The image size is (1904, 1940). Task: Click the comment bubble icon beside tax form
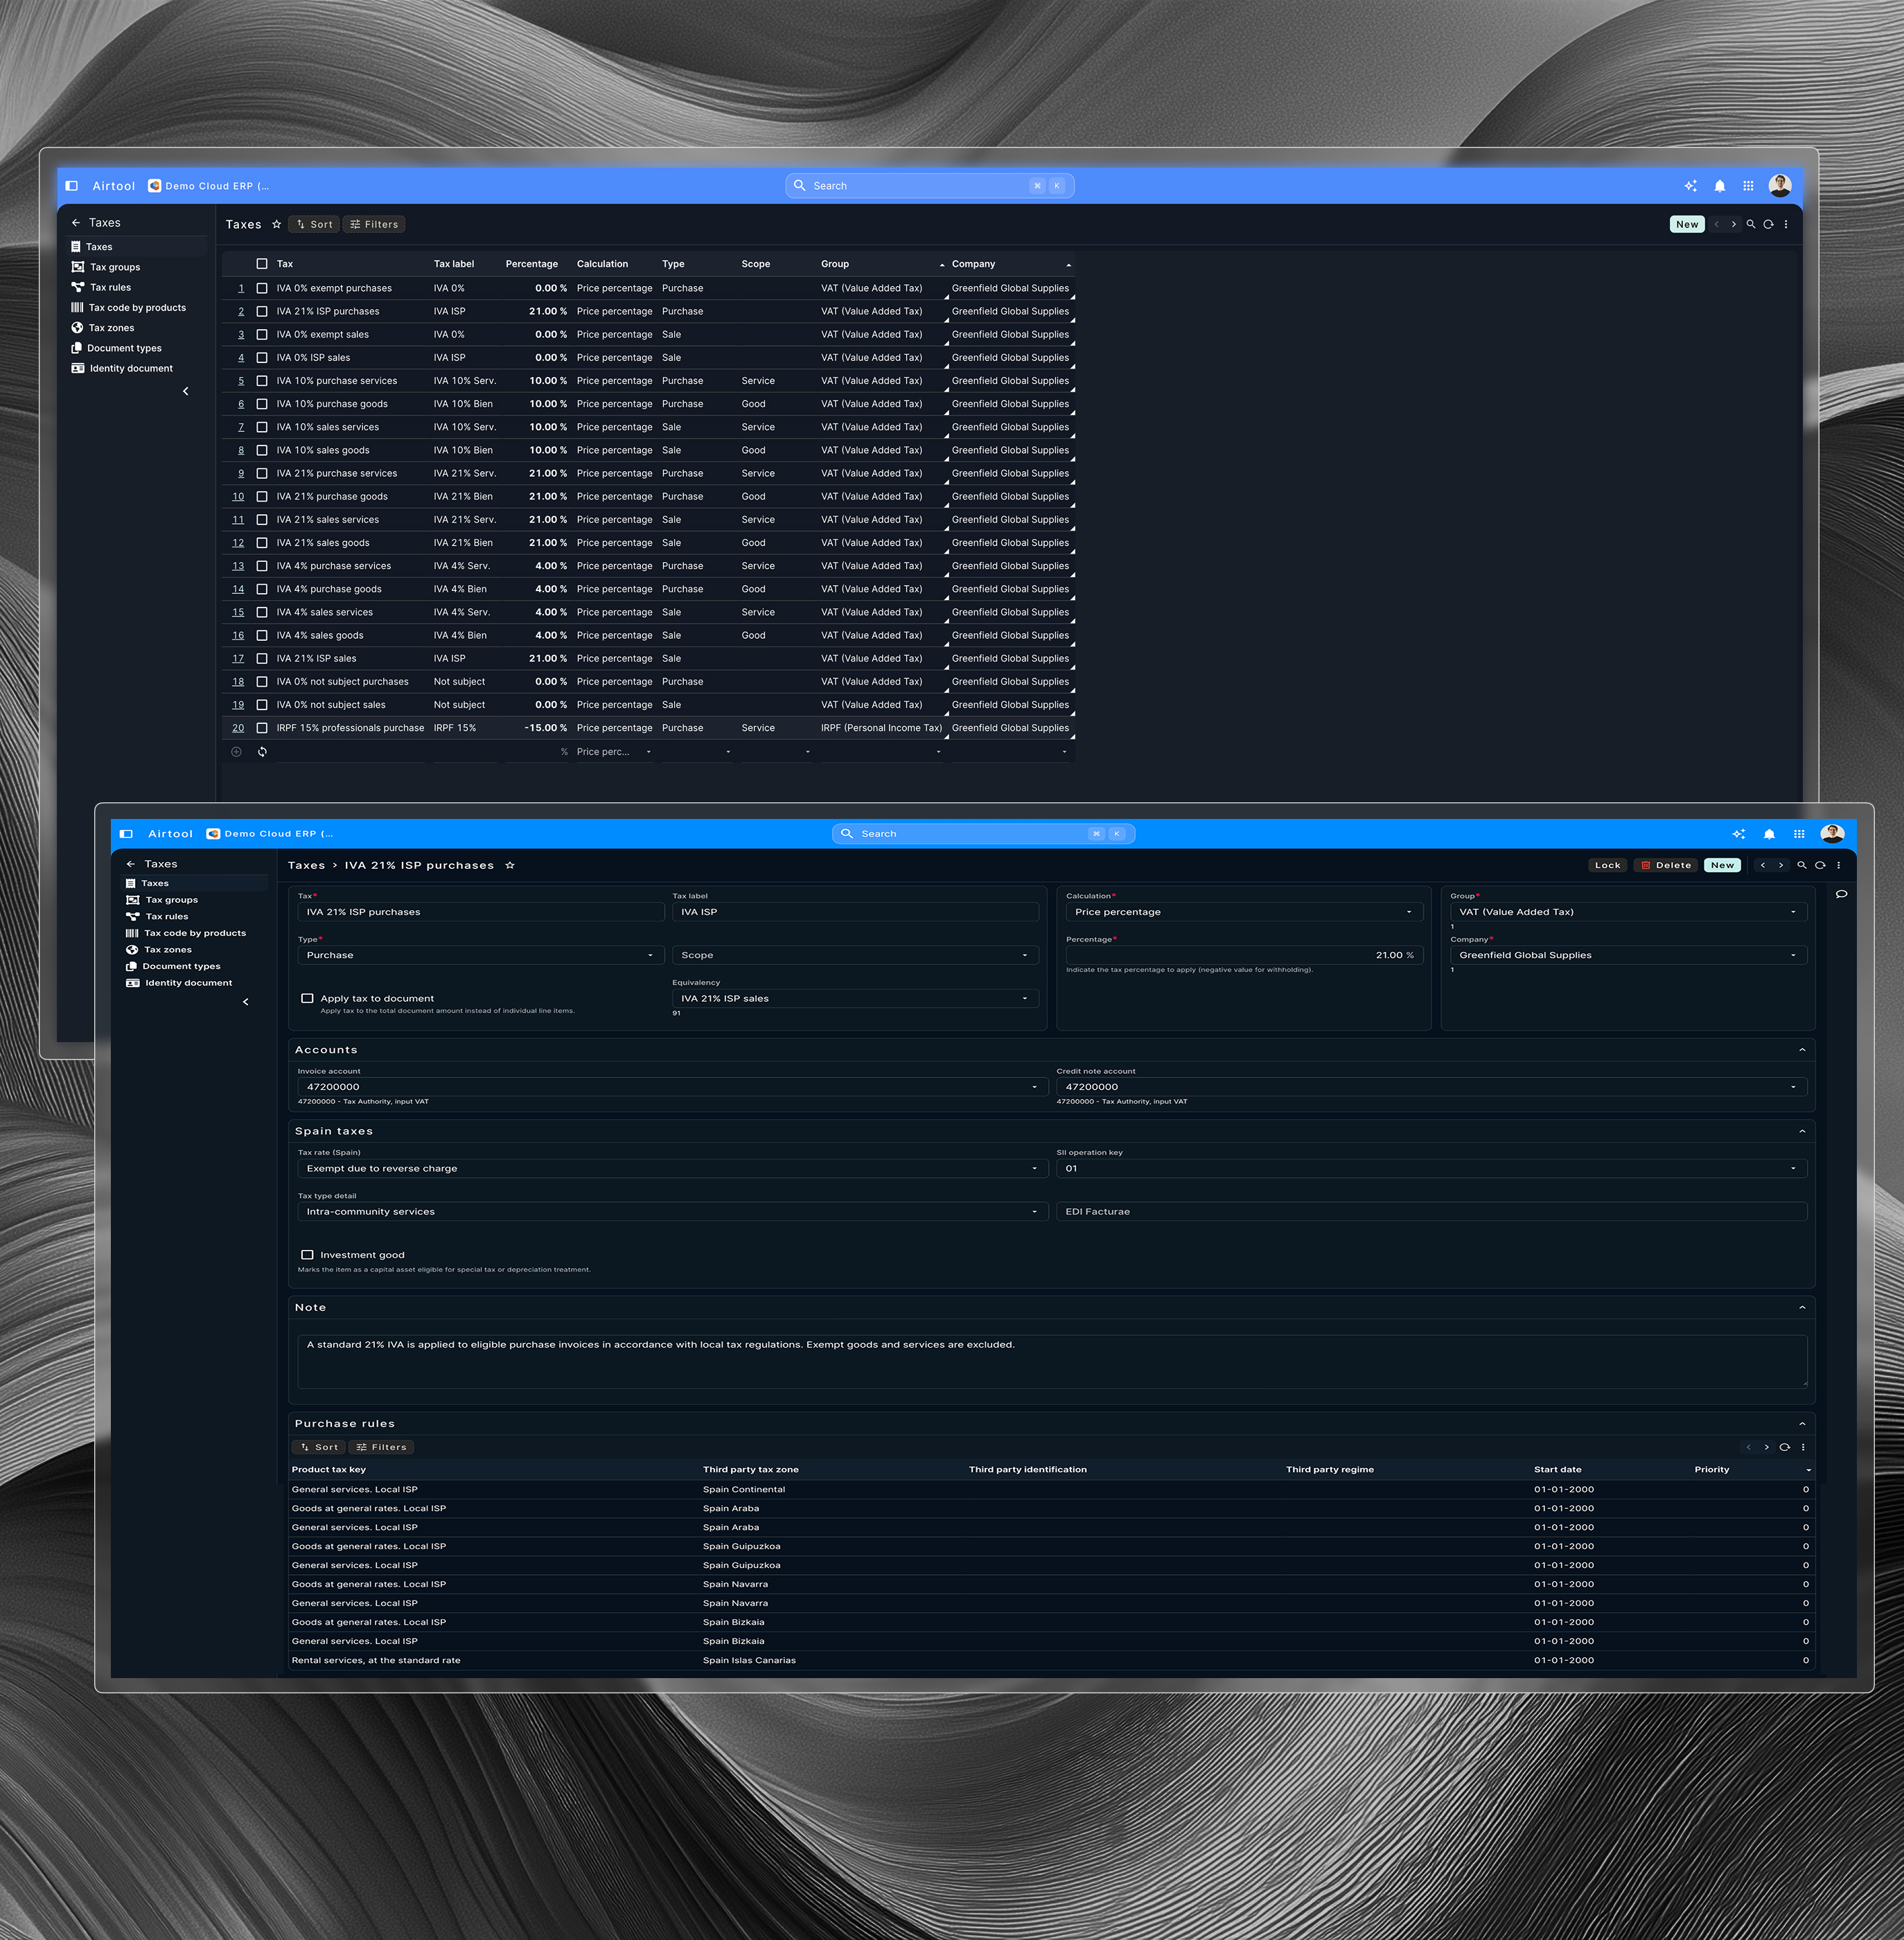[1841, 894]
